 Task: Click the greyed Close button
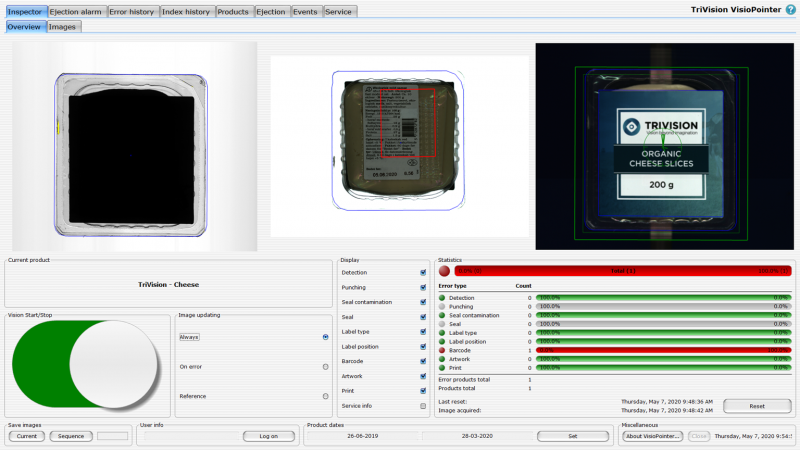coord(698,436)
